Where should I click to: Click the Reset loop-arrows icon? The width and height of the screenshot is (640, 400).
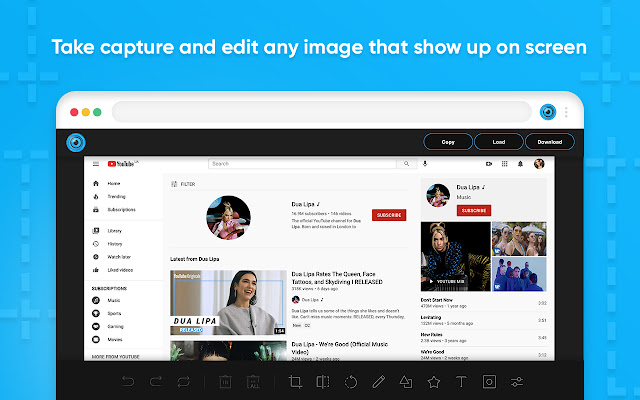point(184,382)
